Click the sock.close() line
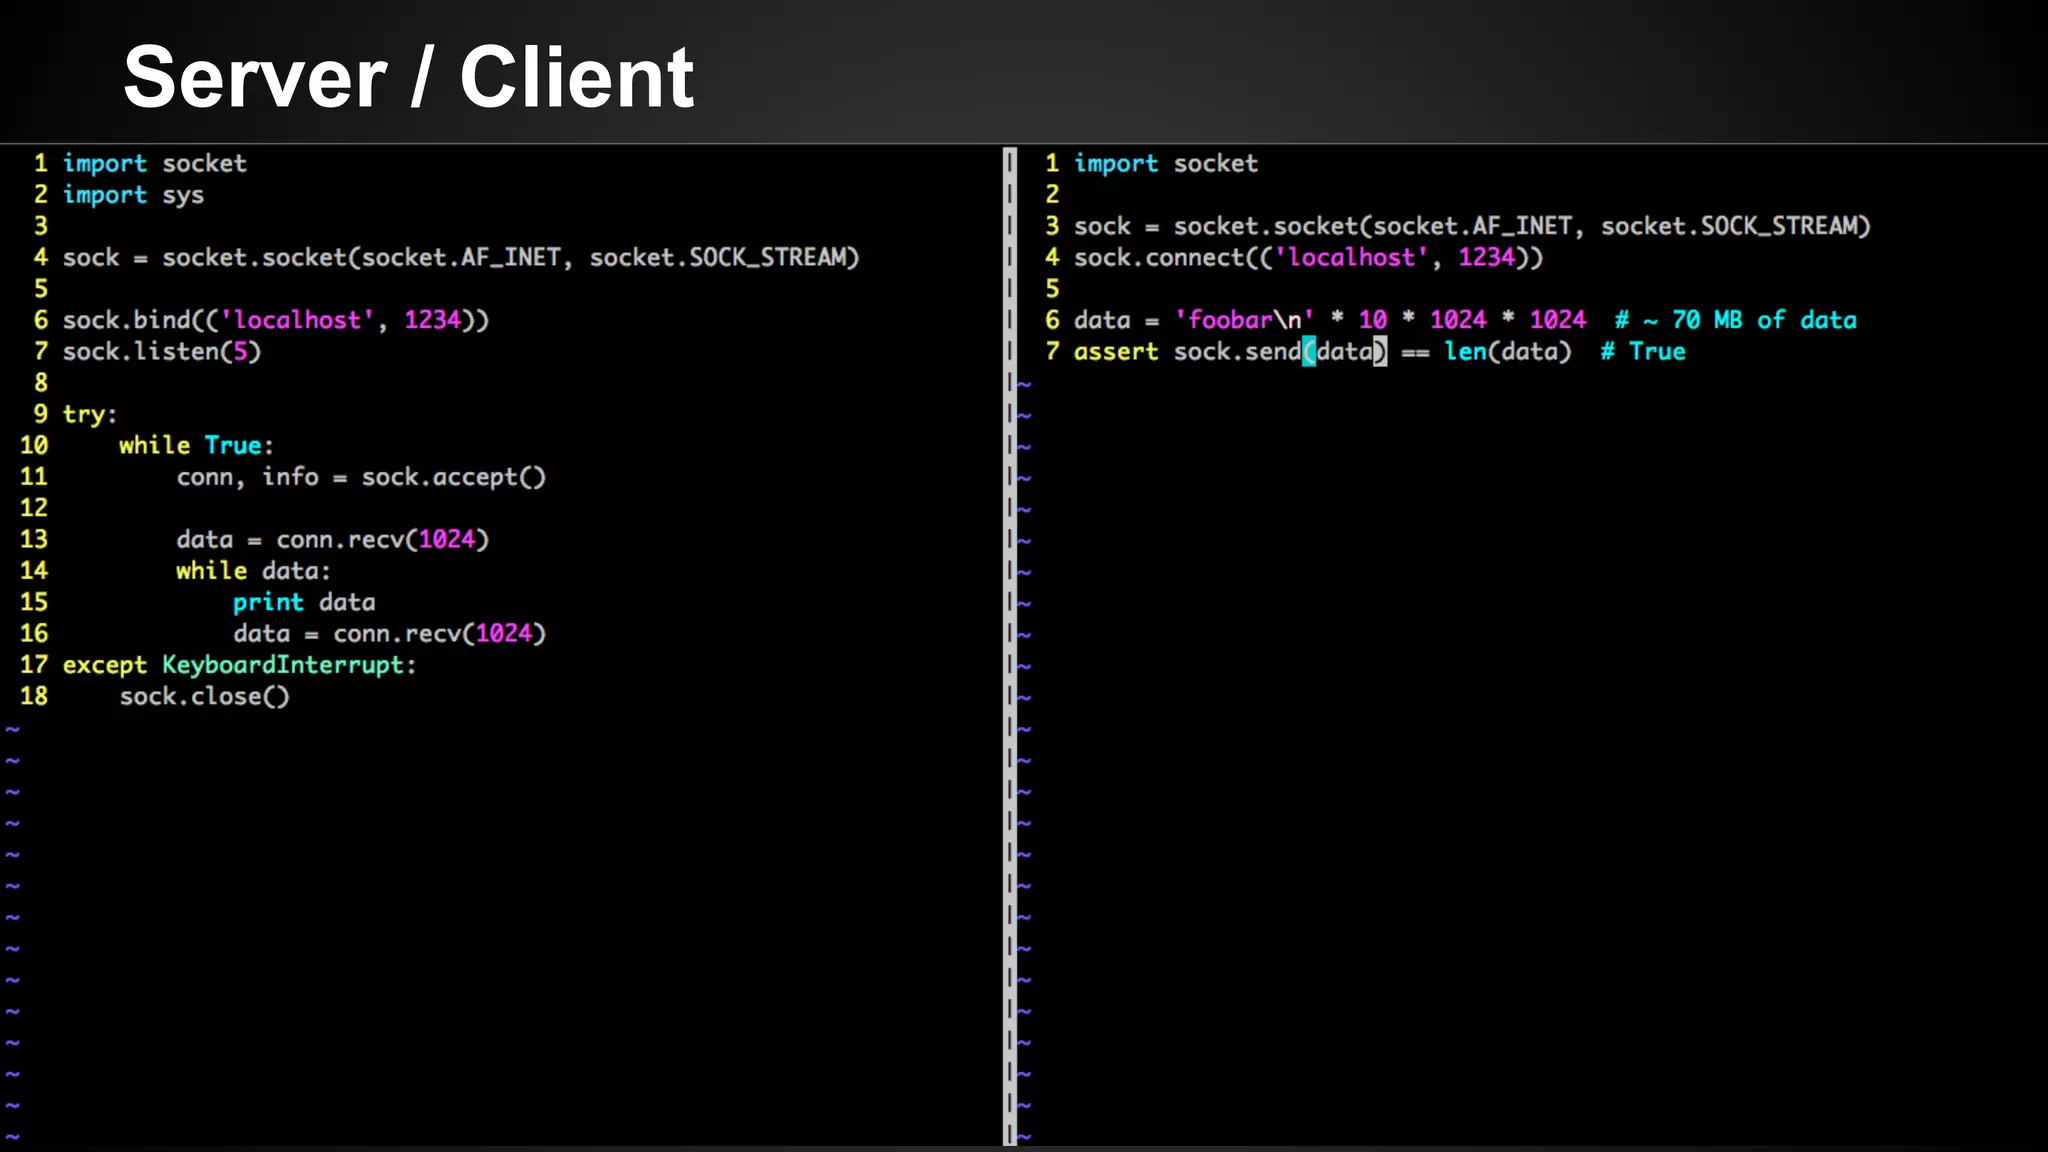Image resolution: width=2048 pixels, height=1152 pixels. pyautogui.click(x=205, y=696)
